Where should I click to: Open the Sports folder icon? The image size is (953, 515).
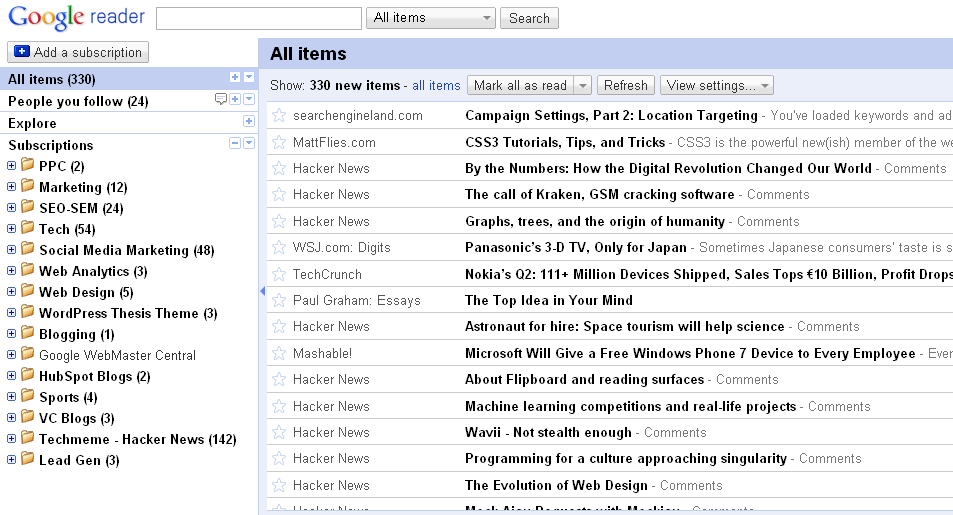point(27,395)
